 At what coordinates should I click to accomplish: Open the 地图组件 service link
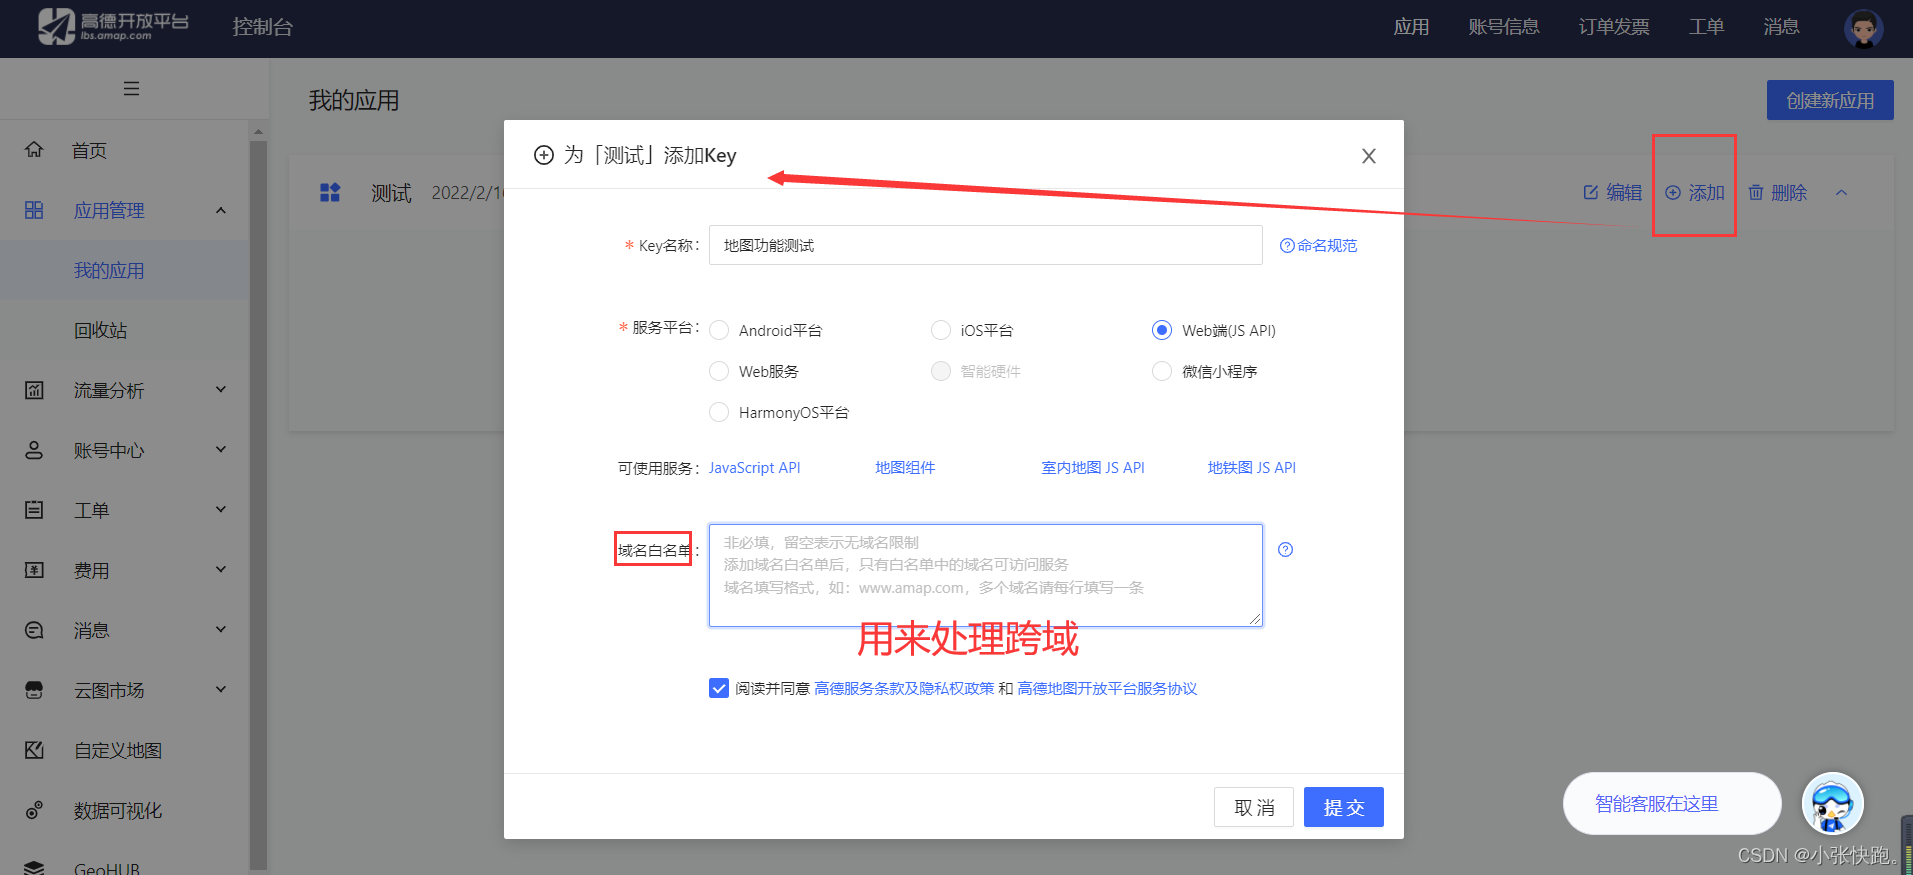[x=905, y=467]
